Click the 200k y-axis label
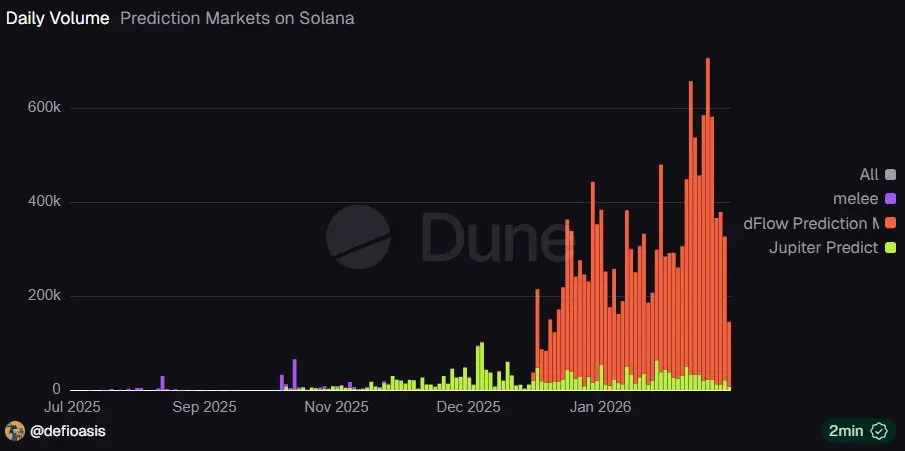The height and width of the screenshot is (451, 905). pyautogui.click(x=44, y=296)
